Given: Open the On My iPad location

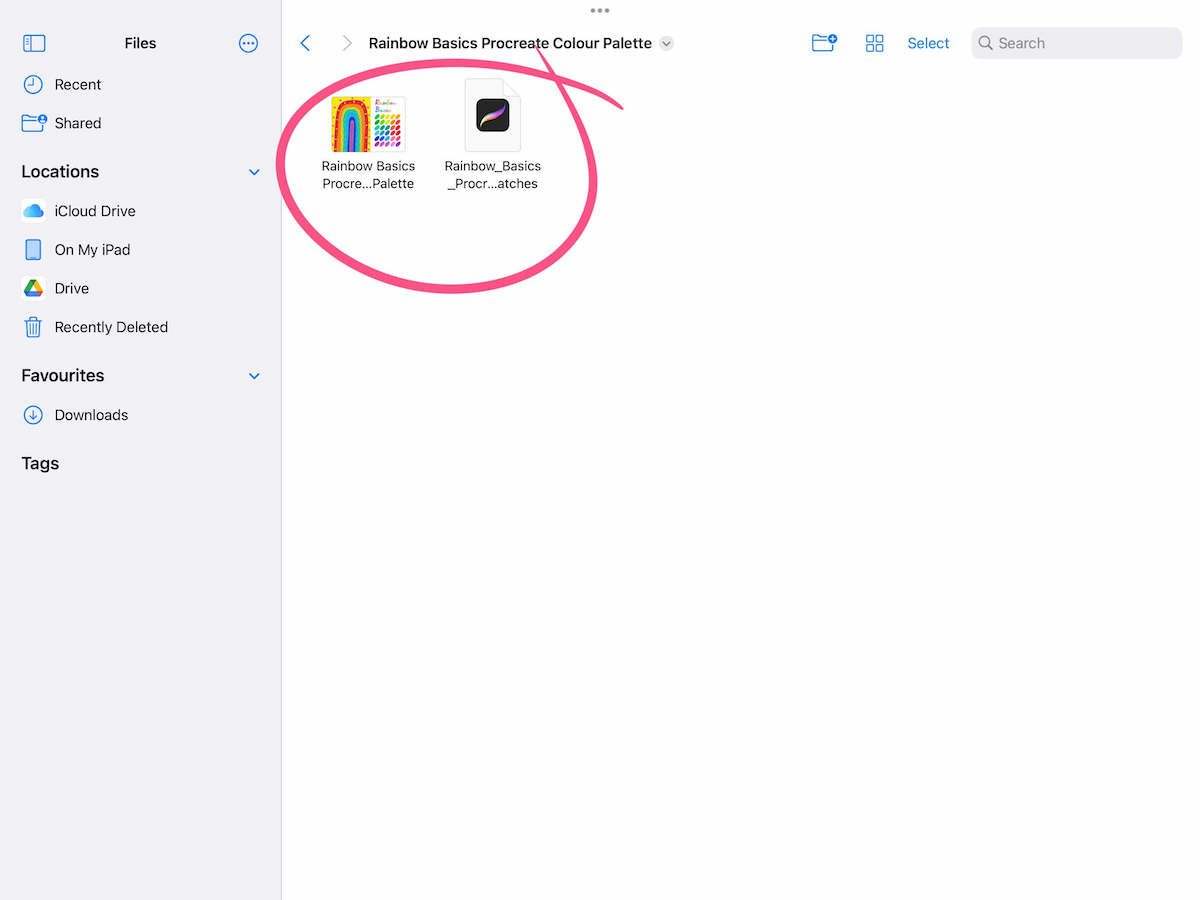Looking at the screenshot, I should click(90, 249).
